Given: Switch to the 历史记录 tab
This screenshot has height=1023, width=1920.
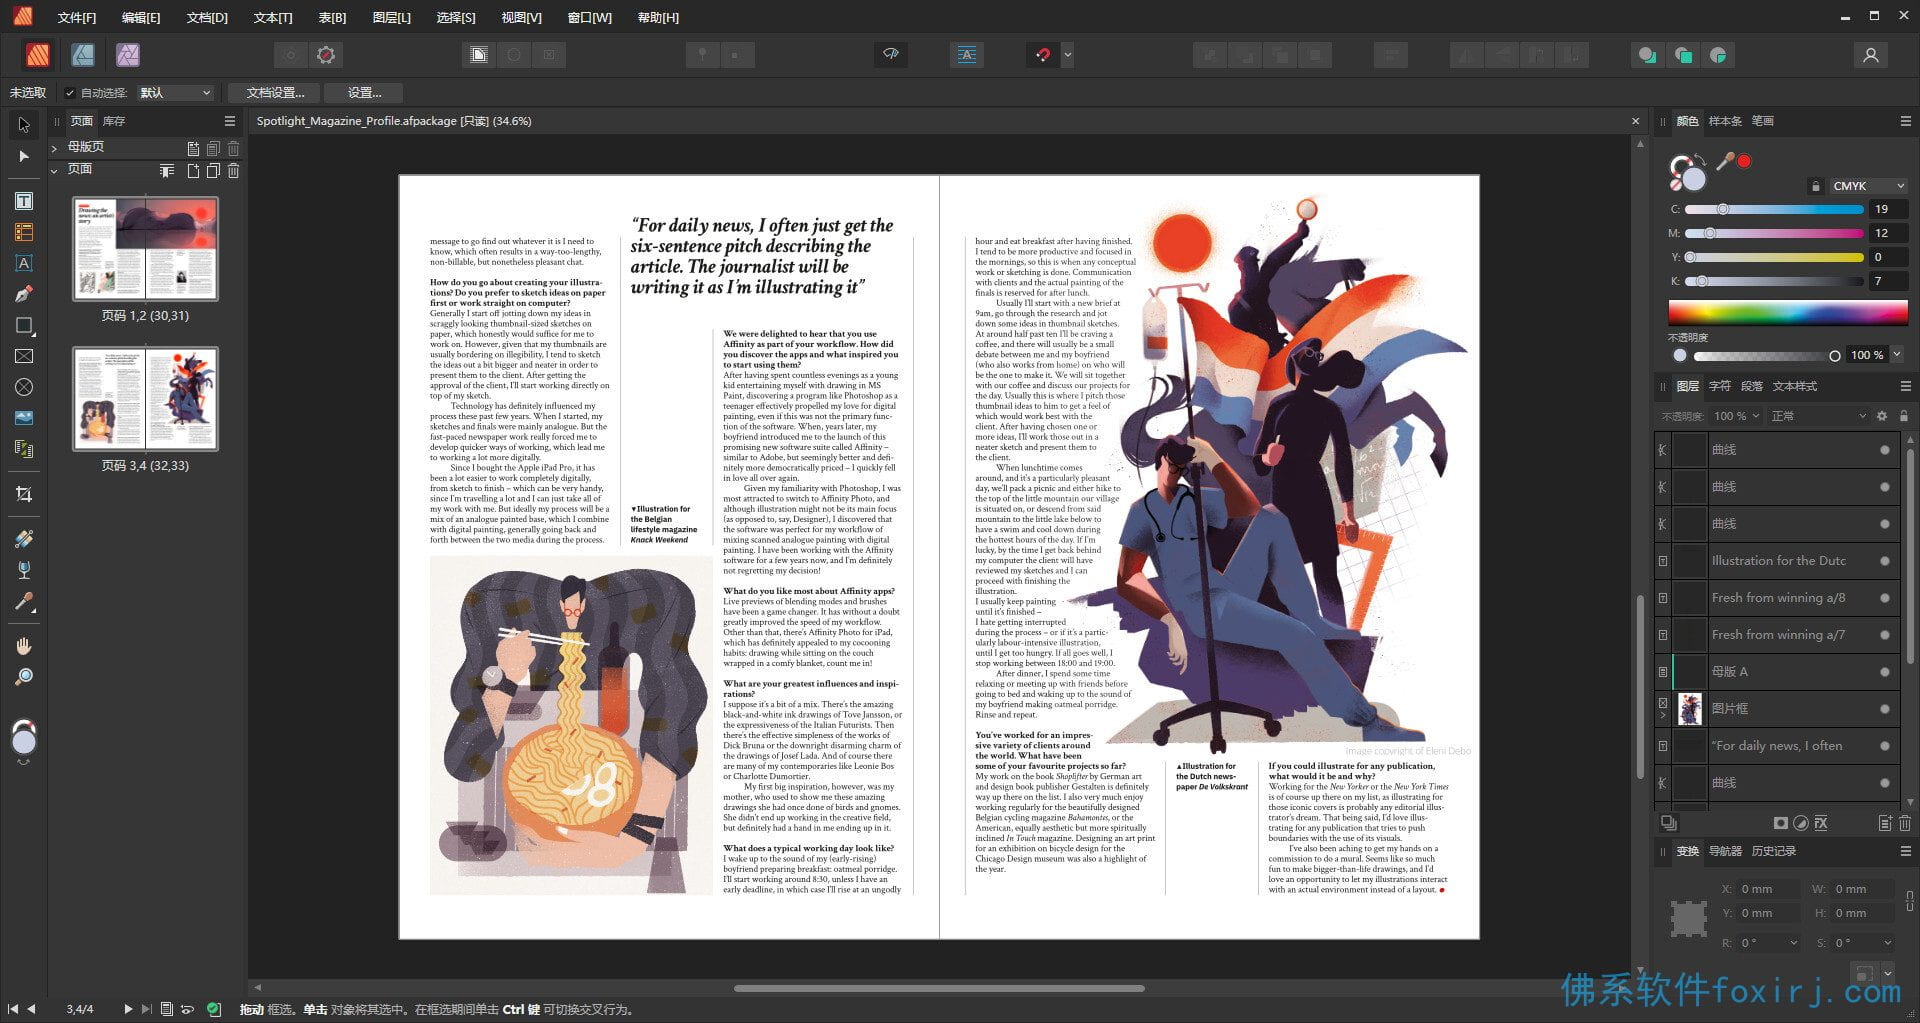Looking at the screenshot, I should pos(1773,851).
